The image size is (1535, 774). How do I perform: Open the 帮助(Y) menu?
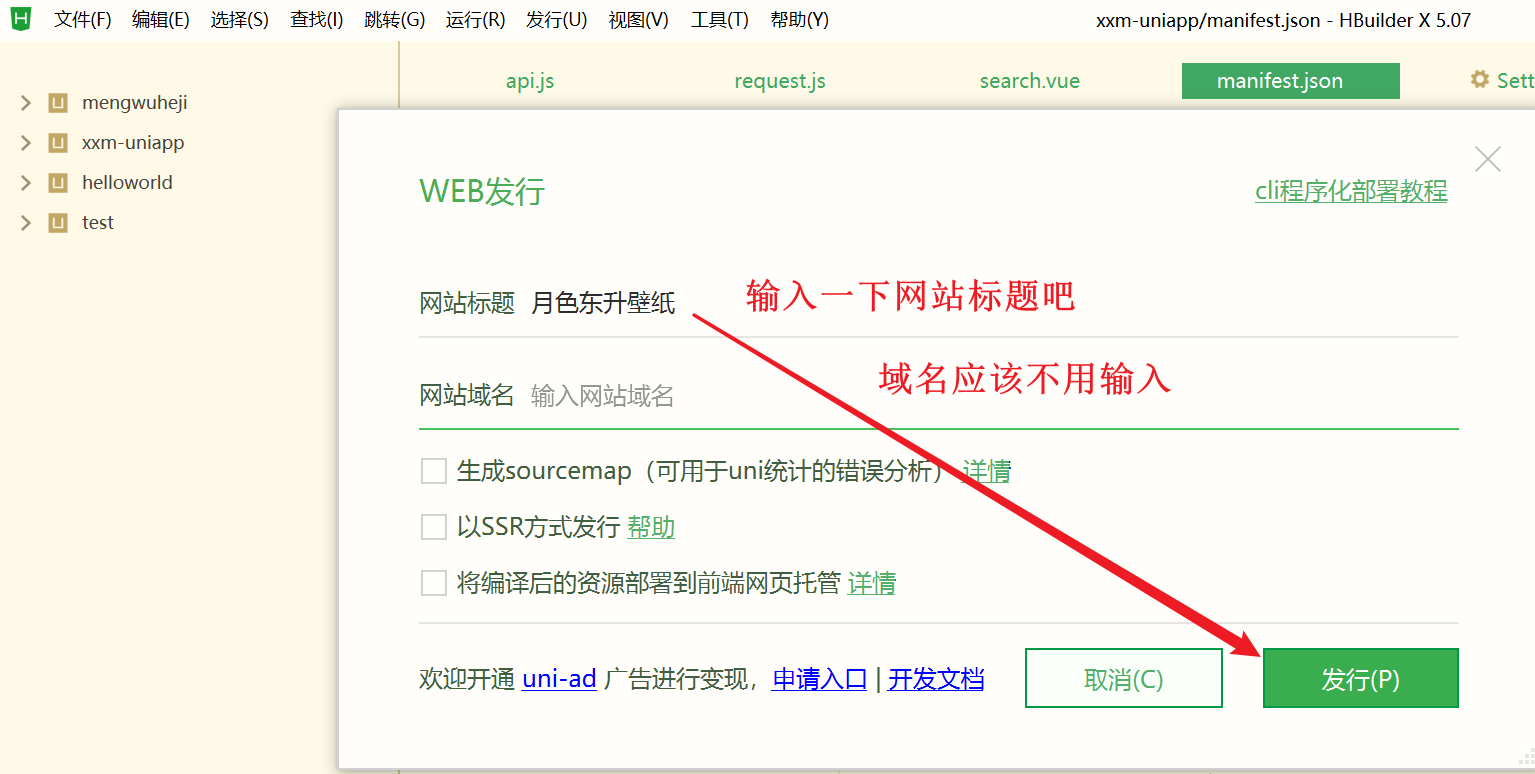pyautogui.click(x=800, y=20)
